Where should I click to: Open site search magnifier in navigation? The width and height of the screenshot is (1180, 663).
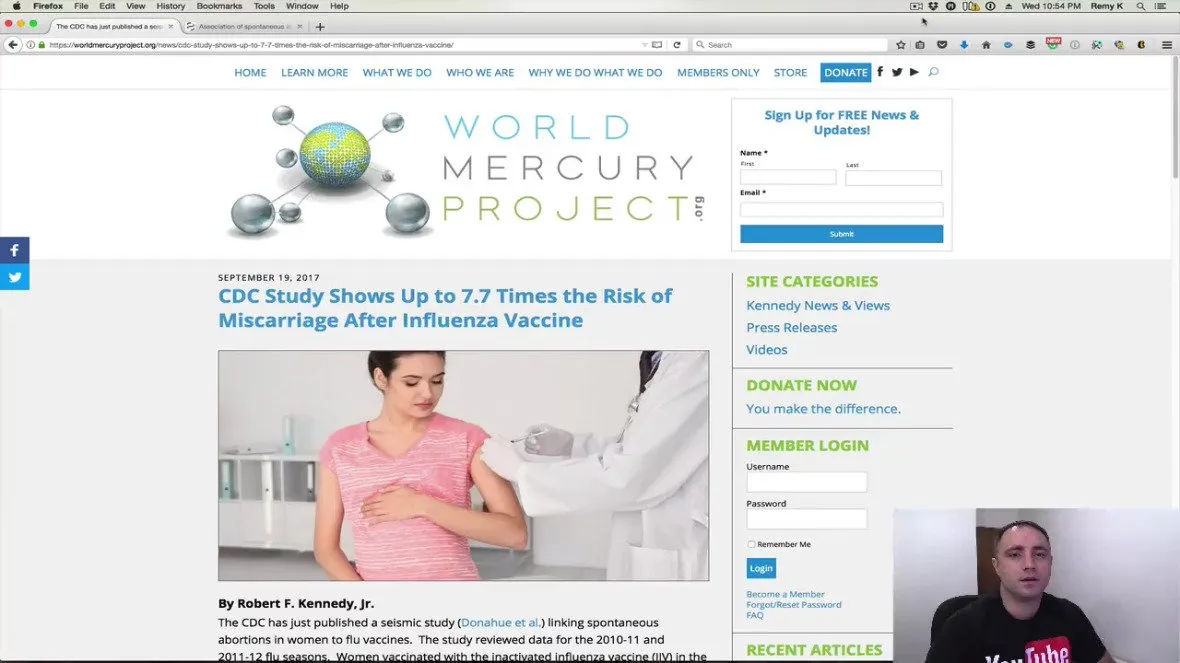click(x=933, y=72)
